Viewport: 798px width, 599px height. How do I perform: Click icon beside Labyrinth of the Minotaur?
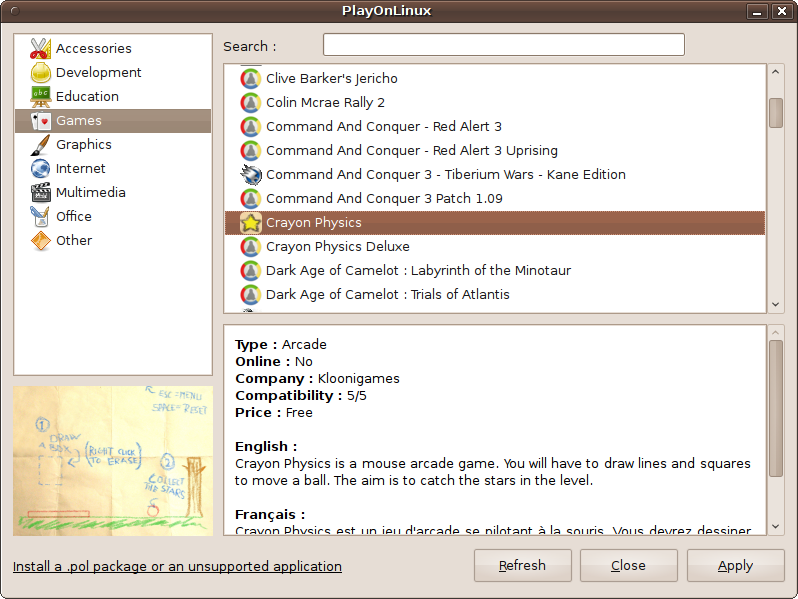(x=250, y=270)
